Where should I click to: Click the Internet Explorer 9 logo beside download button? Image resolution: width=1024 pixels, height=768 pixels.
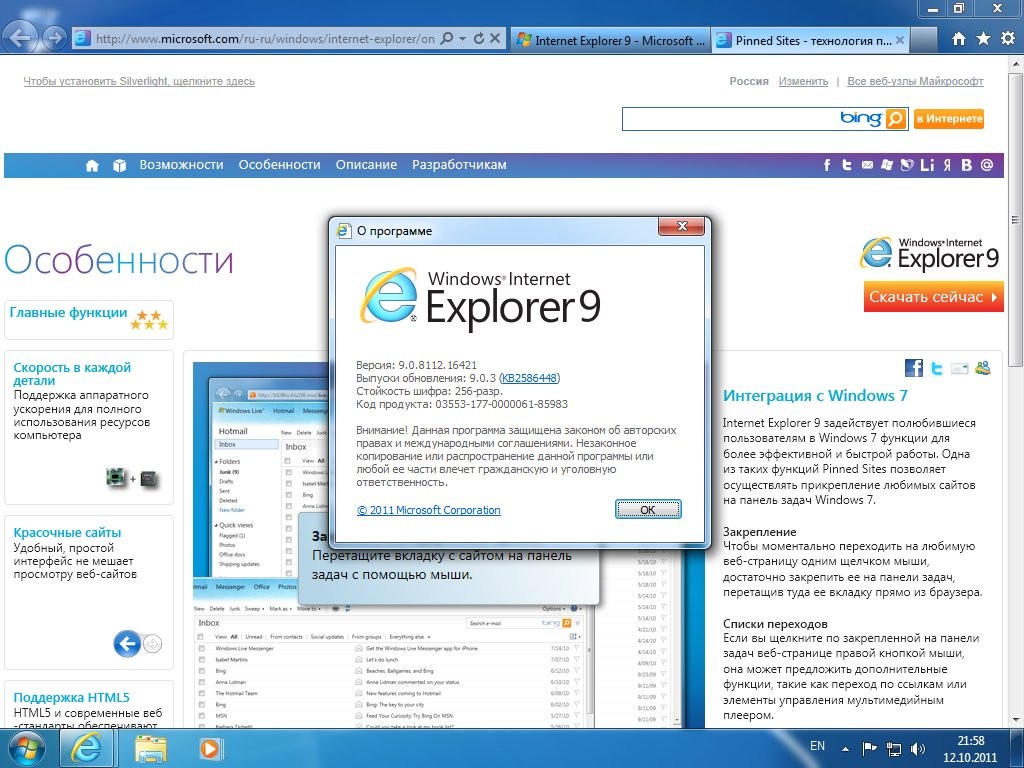click(x=929, y=253)
